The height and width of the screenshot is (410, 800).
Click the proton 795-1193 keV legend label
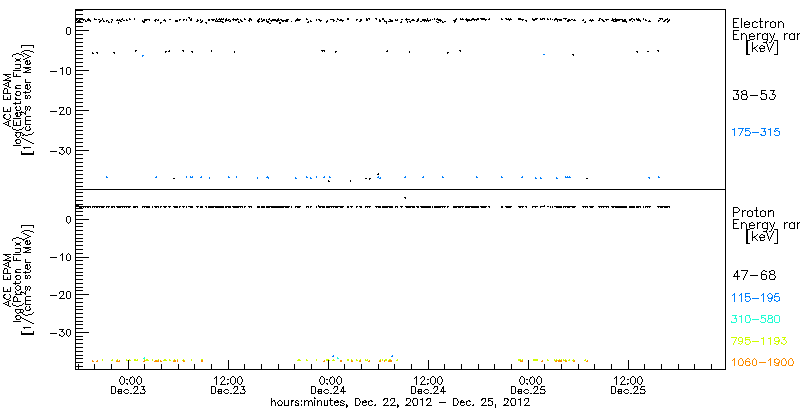[x=759, y=341]
